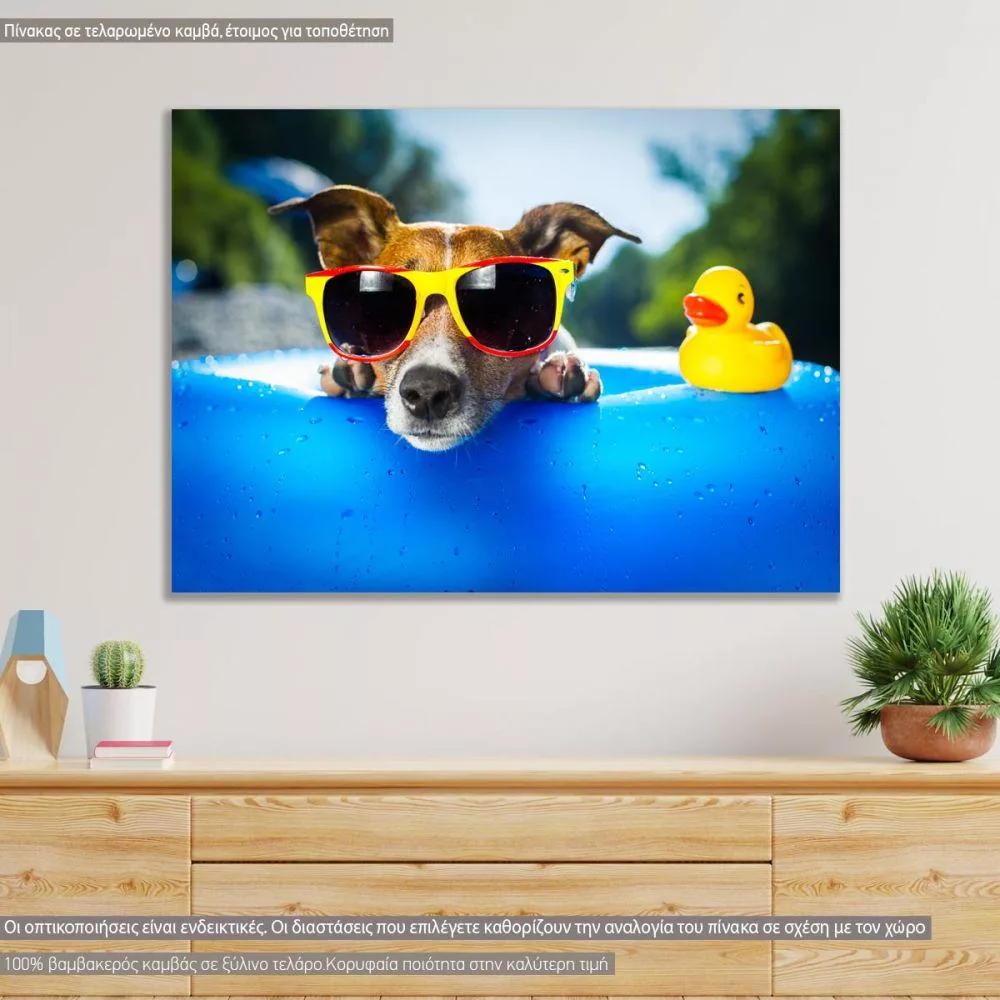Click the rubber duck's orange beak

pyautogui.click(x=704, y=310)
